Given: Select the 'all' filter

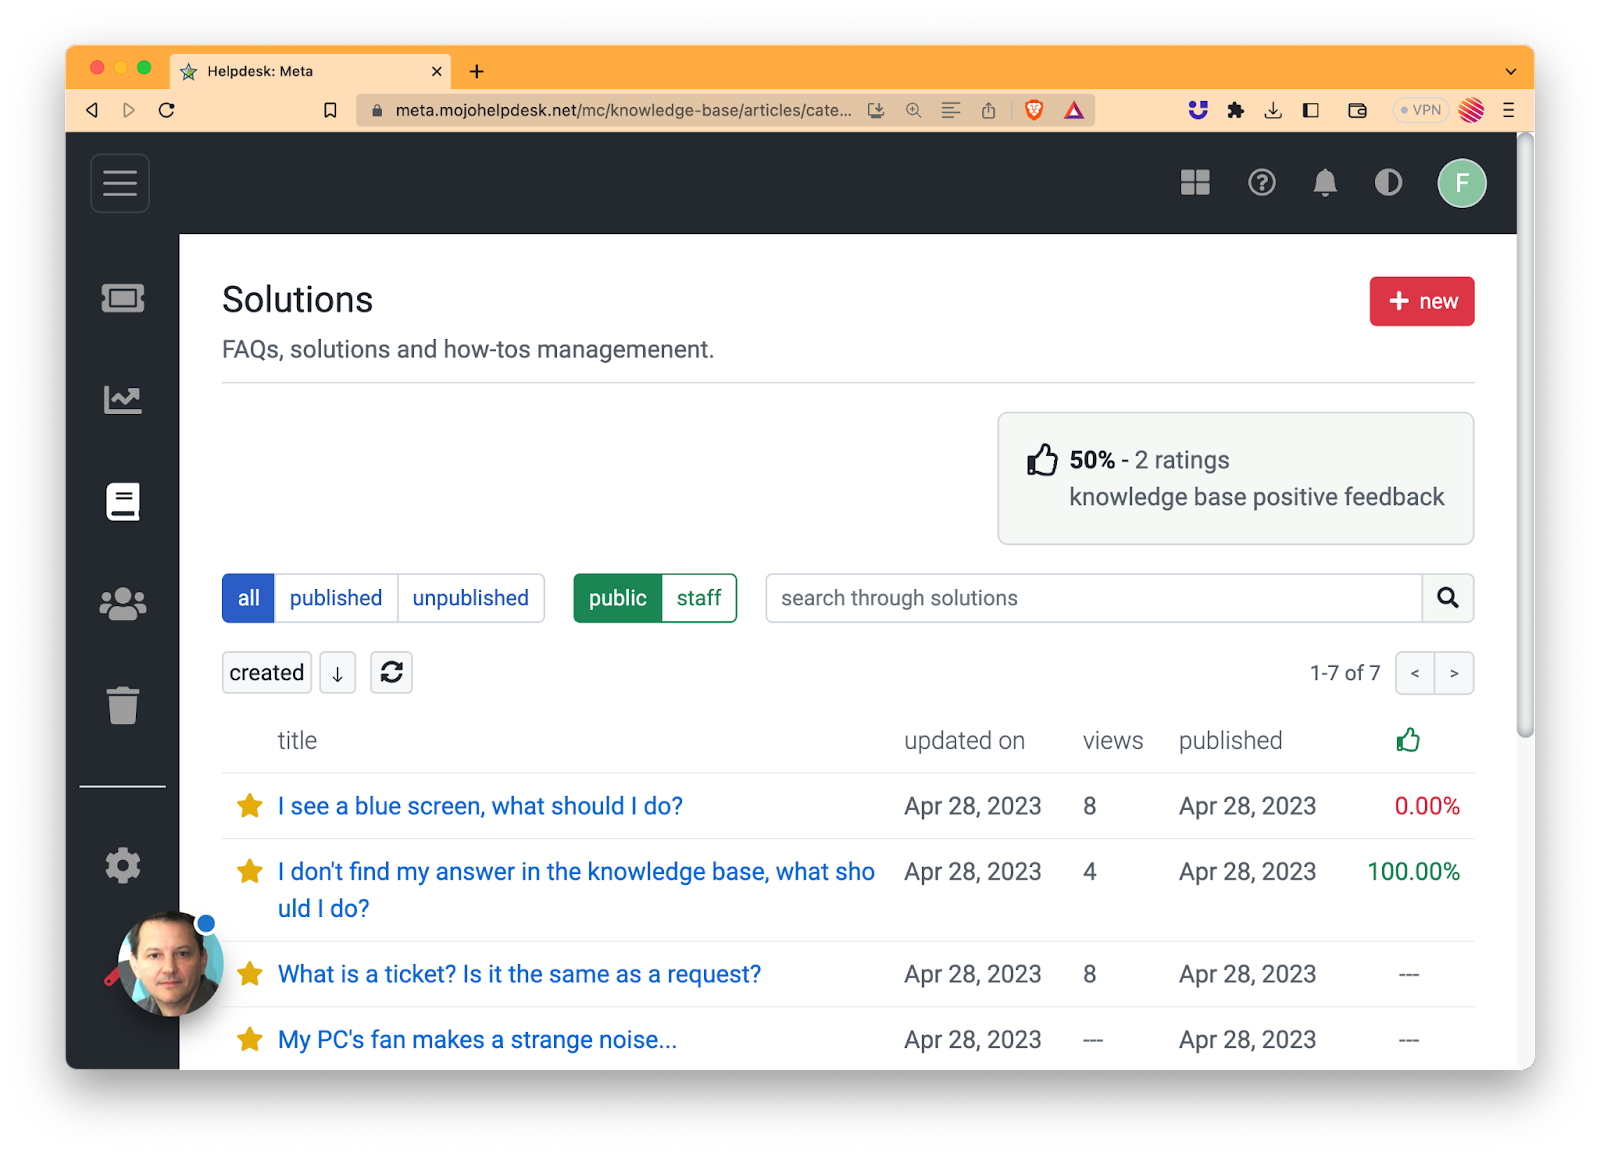Looking at the screenshot, I should point(248,598).
